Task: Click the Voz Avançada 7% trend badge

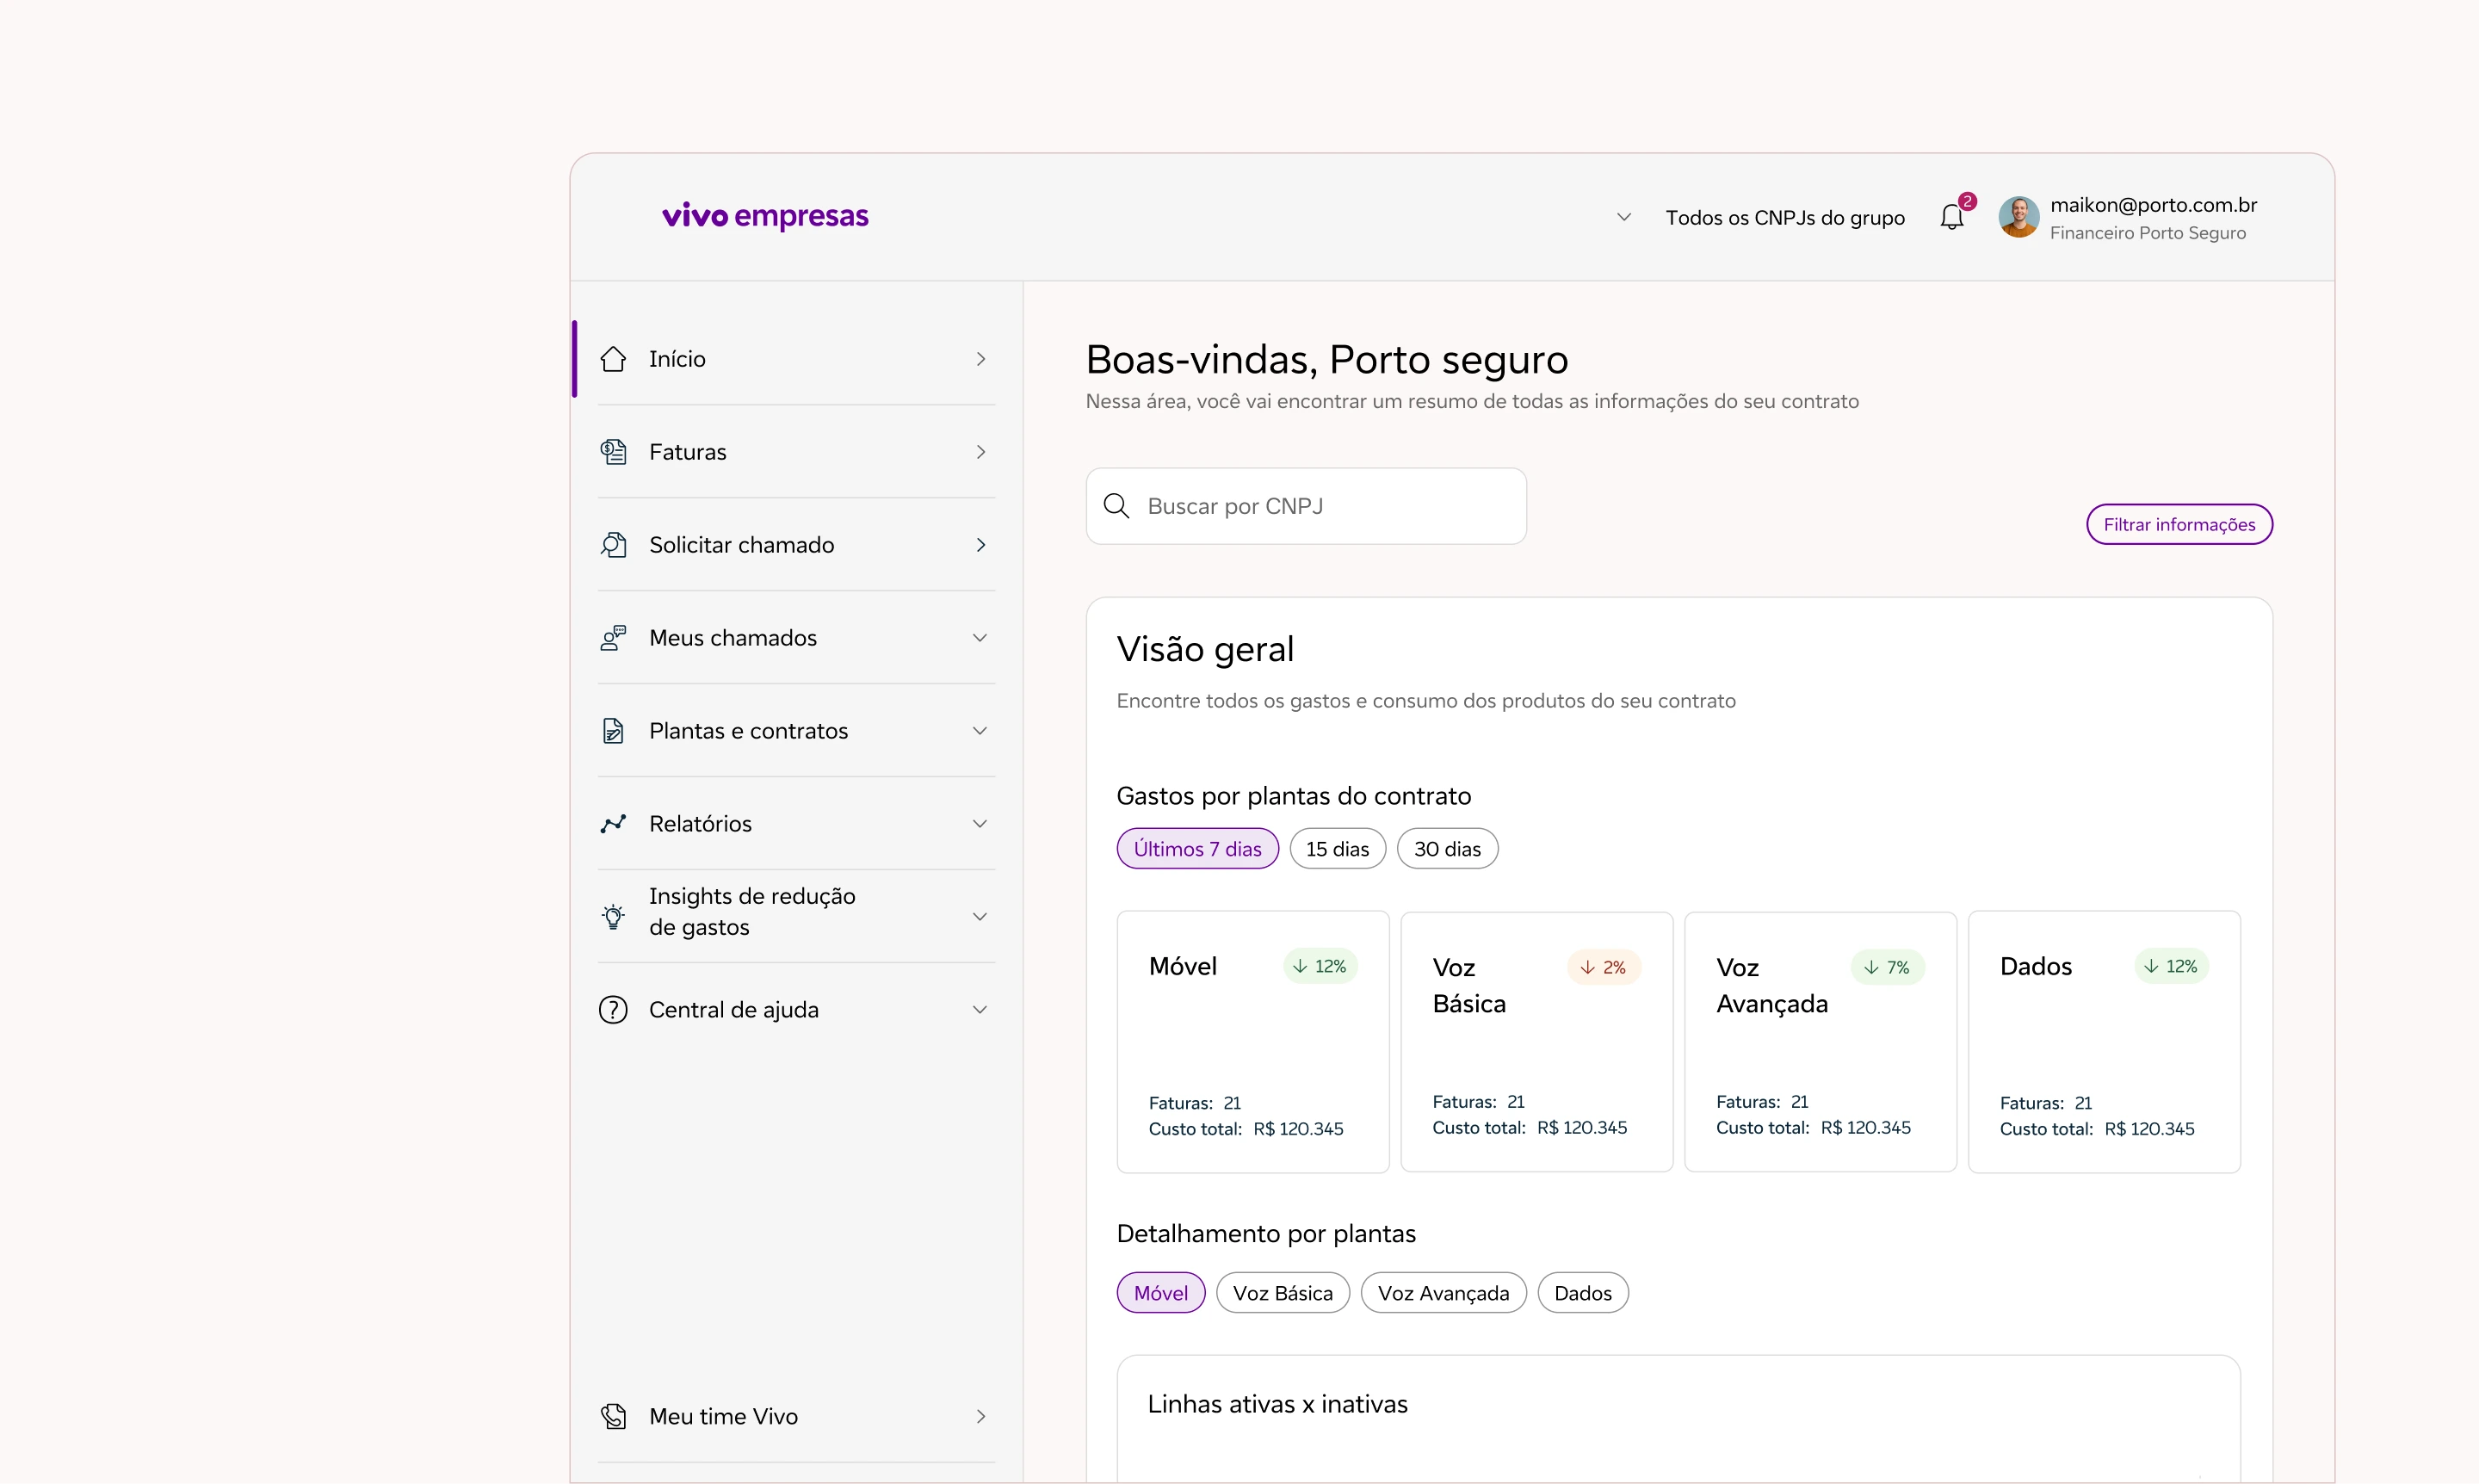Action: pos(1888,967)
